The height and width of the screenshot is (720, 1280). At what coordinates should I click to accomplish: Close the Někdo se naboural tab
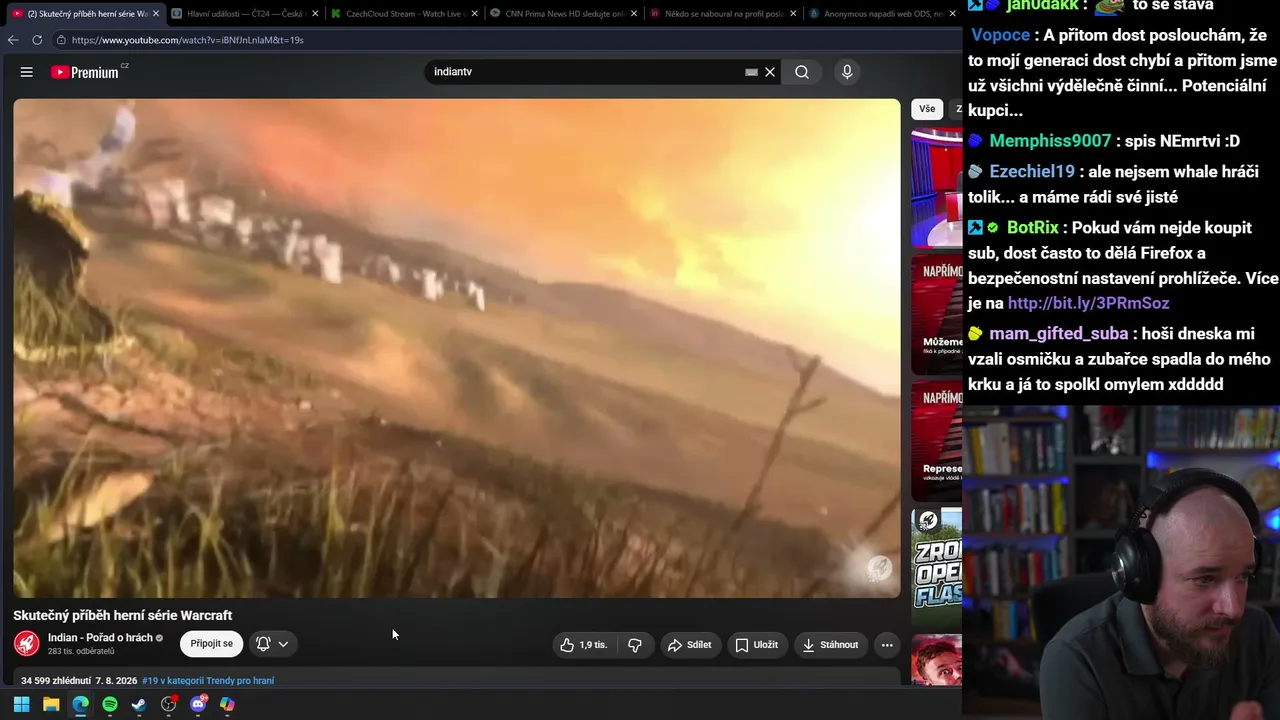pos(794,14)
